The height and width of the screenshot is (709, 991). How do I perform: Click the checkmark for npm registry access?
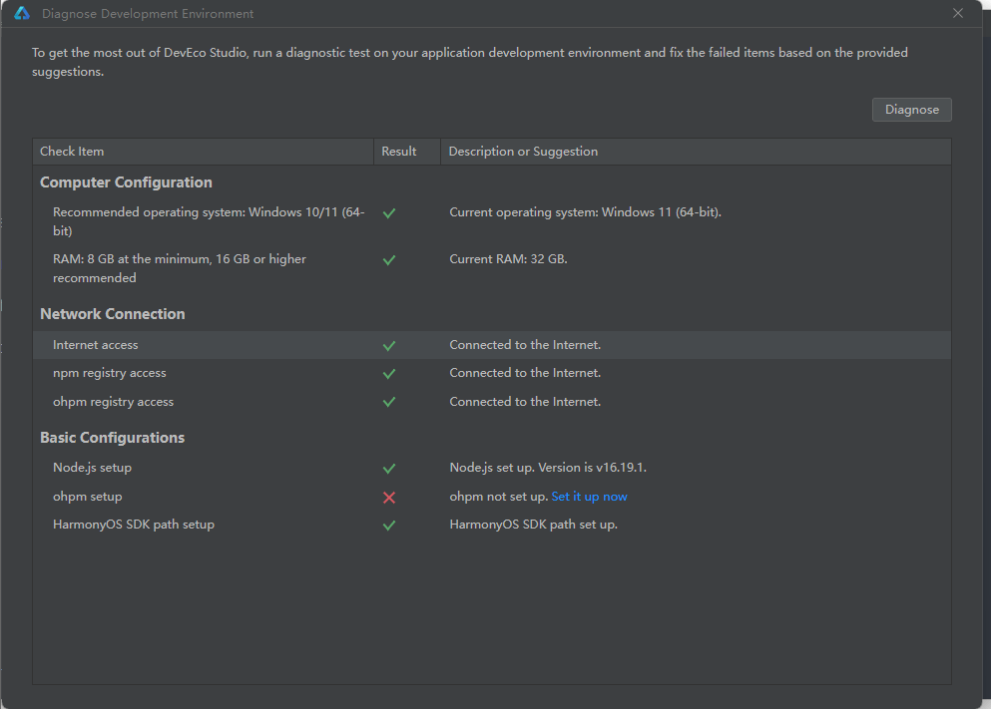[389, 373]
